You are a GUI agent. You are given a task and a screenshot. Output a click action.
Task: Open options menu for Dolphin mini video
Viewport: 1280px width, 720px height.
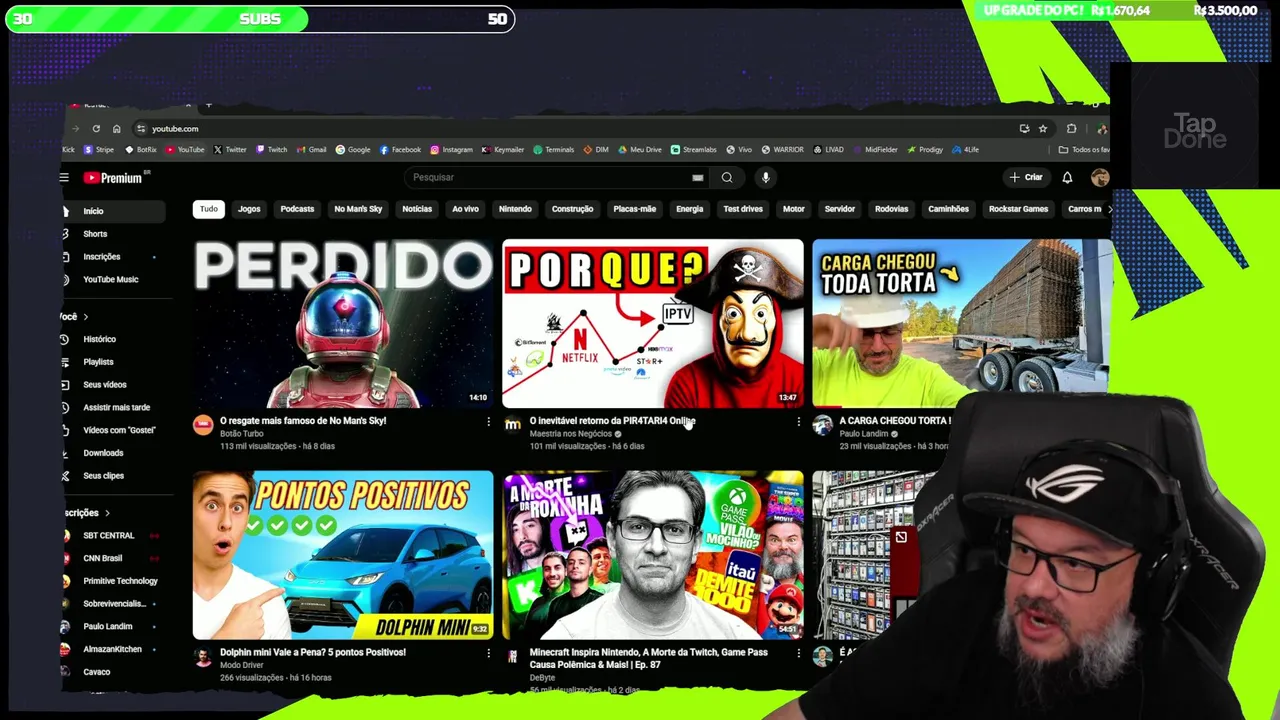pos(488,653)
